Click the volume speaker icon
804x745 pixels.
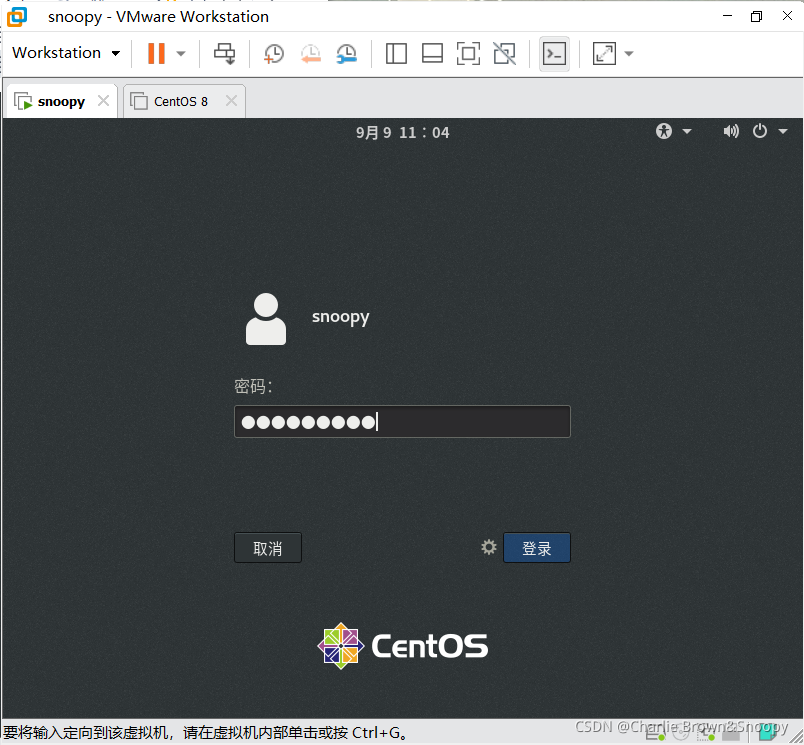pyautogui.click(x=731, y=131)
